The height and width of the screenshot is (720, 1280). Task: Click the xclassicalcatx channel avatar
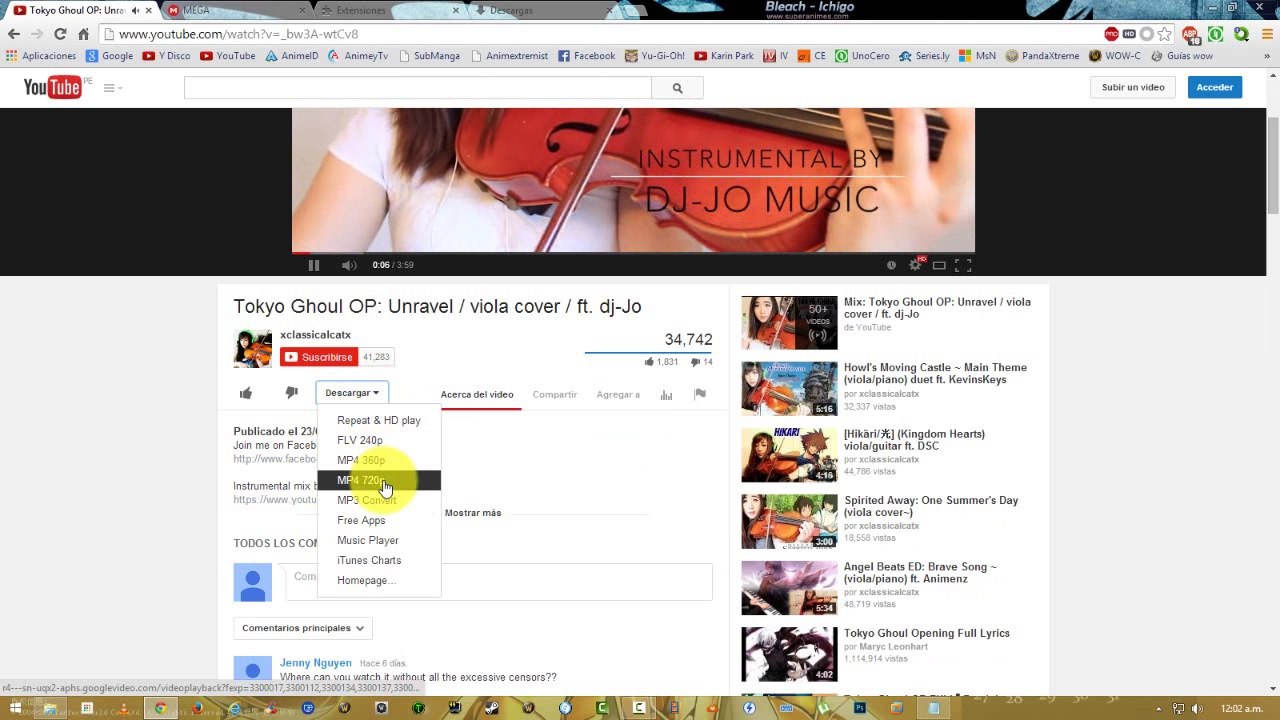pos(253,348)
